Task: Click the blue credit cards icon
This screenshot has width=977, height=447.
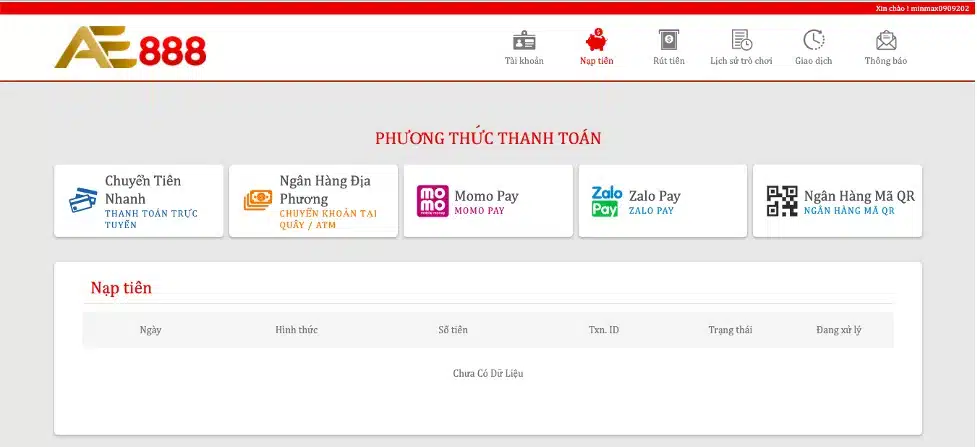Action: (83, 201)
